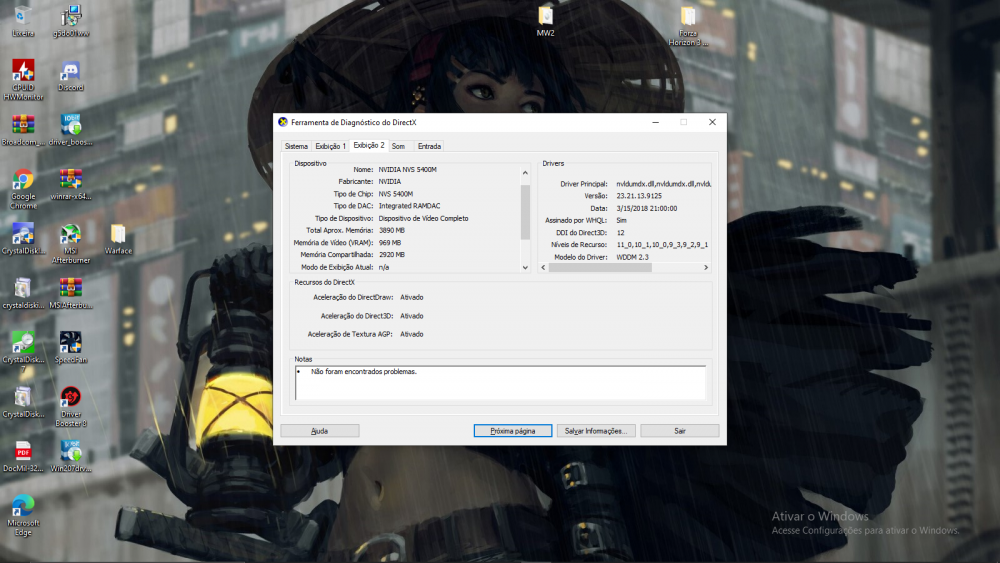Click the Drivers horizontal scrollbar thumb
Screen dimensions: 1000x563
(600, 268)
